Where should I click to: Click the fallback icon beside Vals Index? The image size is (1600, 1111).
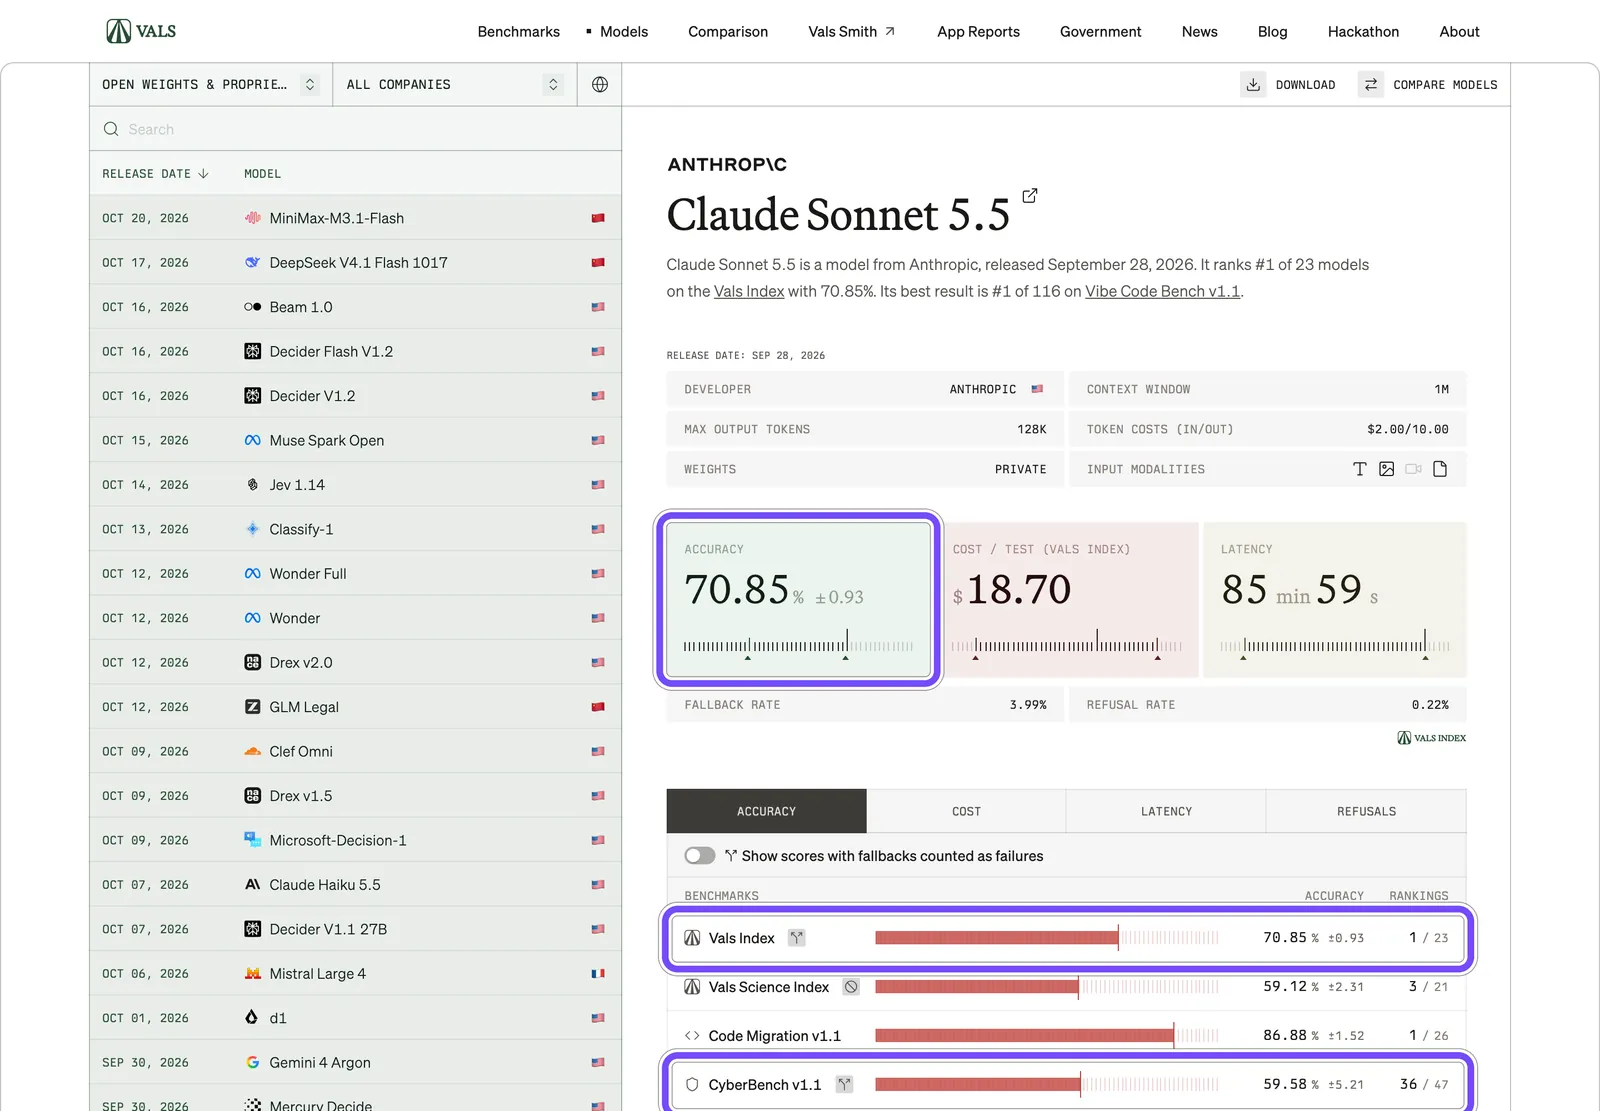tap(796, 938)
